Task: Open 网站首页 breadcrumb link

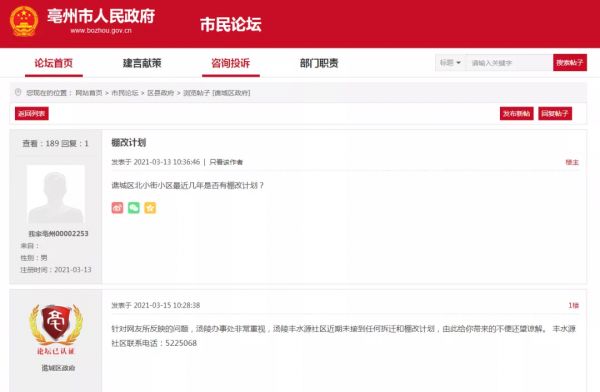Action: [89, 93]
